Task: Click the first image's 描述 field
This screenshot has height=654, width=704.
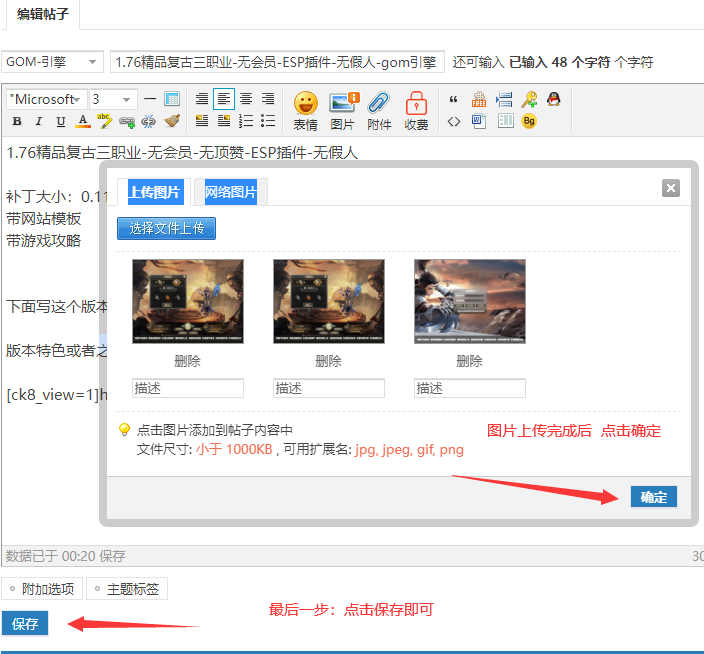Action: click(188, 388)
